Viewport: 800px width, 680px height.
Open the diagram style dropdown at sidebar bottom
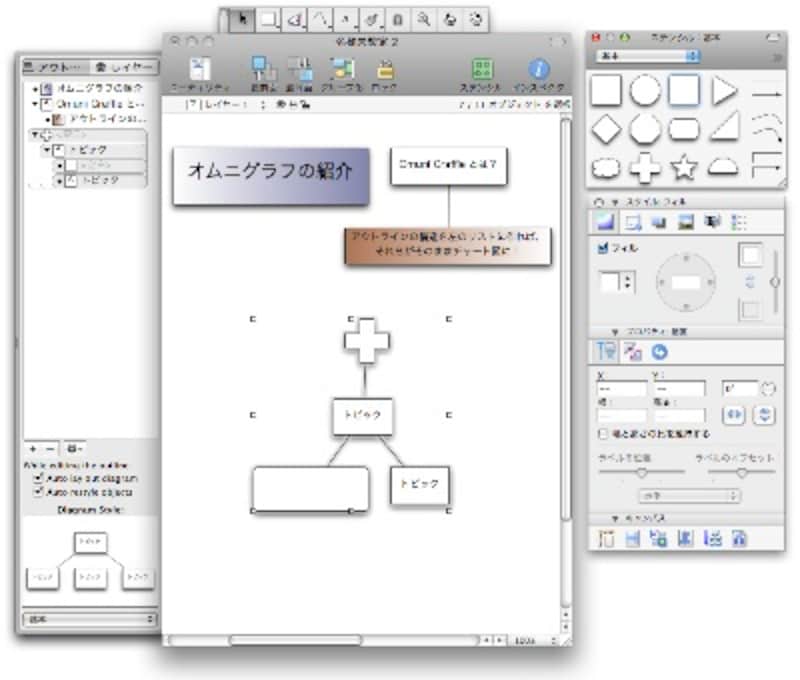click(x=90, y=619)
